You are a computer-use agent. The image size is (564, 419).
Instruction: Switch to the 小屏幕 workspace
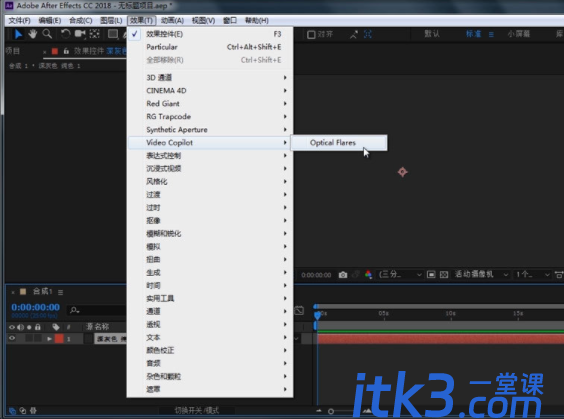point(519,34)
